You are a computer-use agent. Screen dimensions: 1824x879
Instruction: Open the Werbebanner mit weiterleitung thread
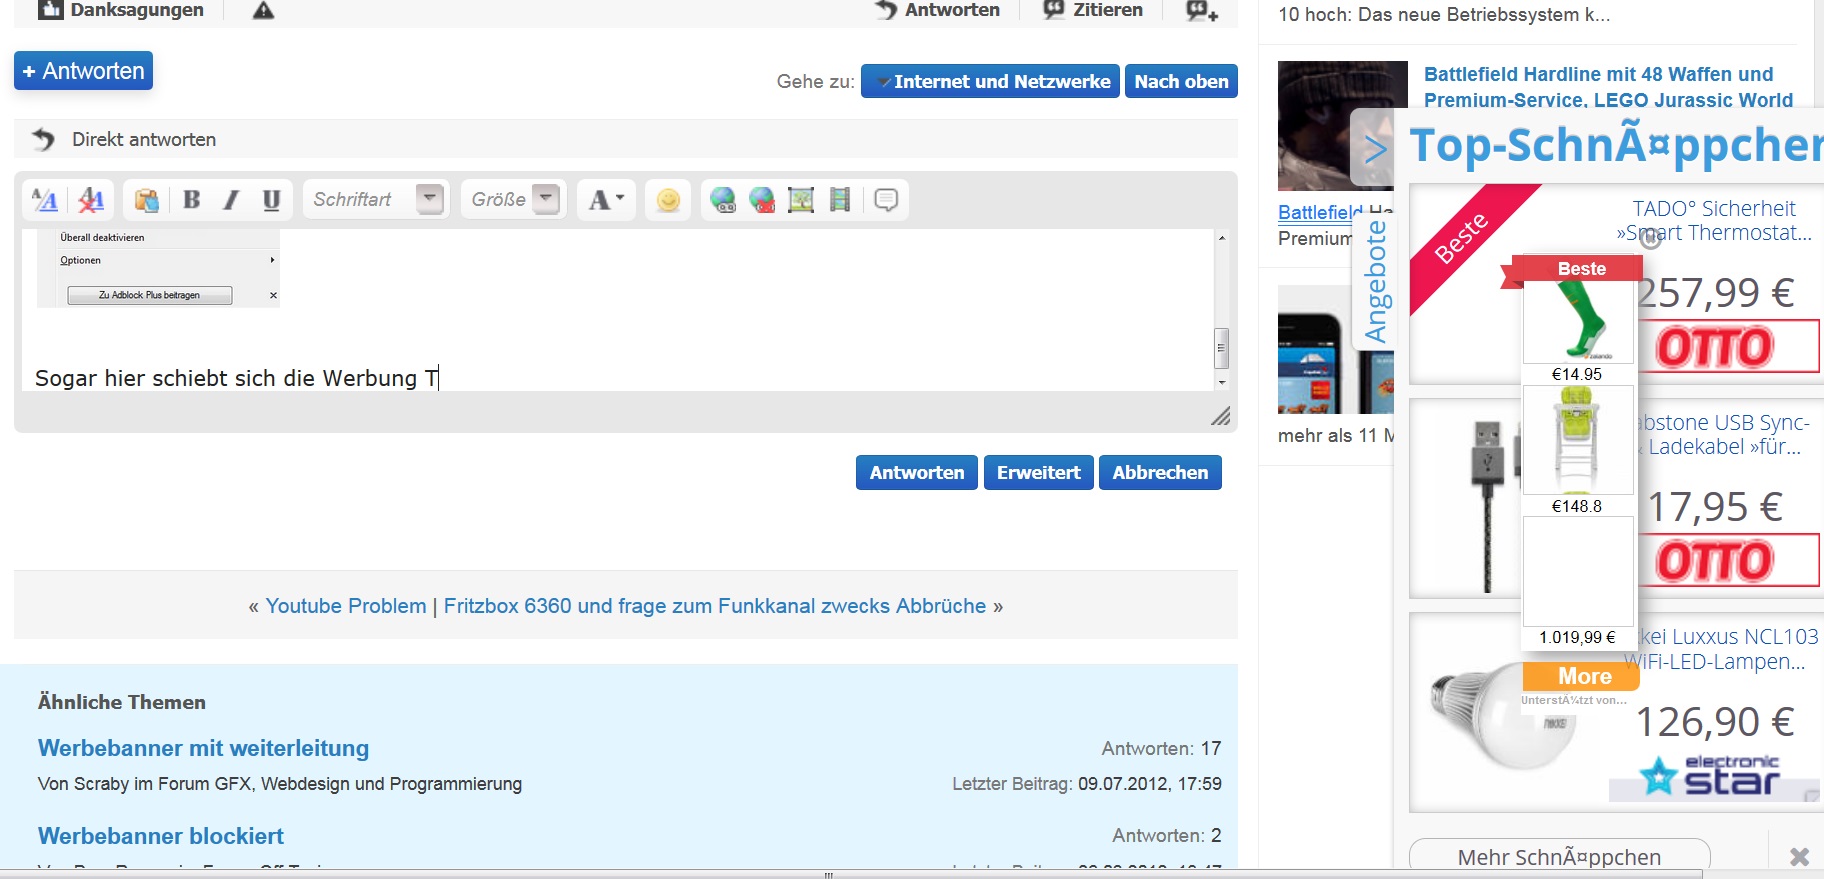pyautogui.click(x=203, y=748)
